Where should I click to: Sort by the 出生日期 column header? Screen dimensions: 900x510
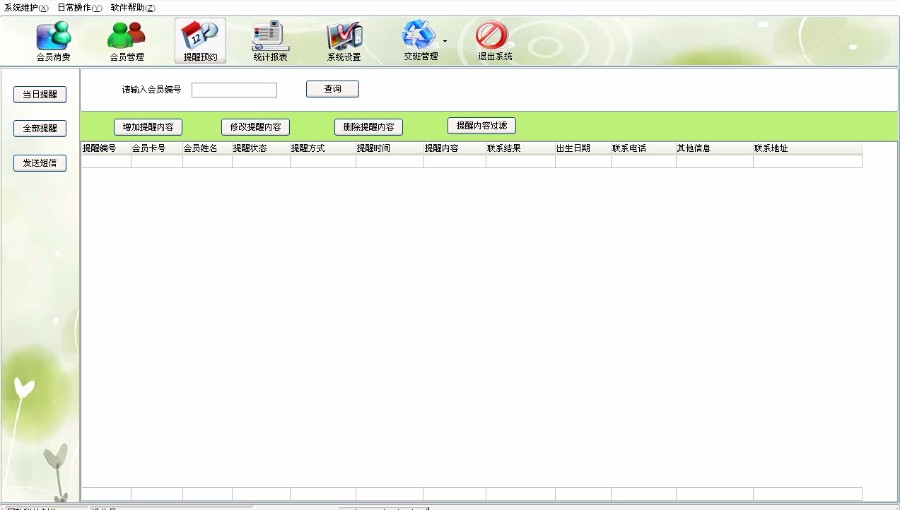point(583,148)
